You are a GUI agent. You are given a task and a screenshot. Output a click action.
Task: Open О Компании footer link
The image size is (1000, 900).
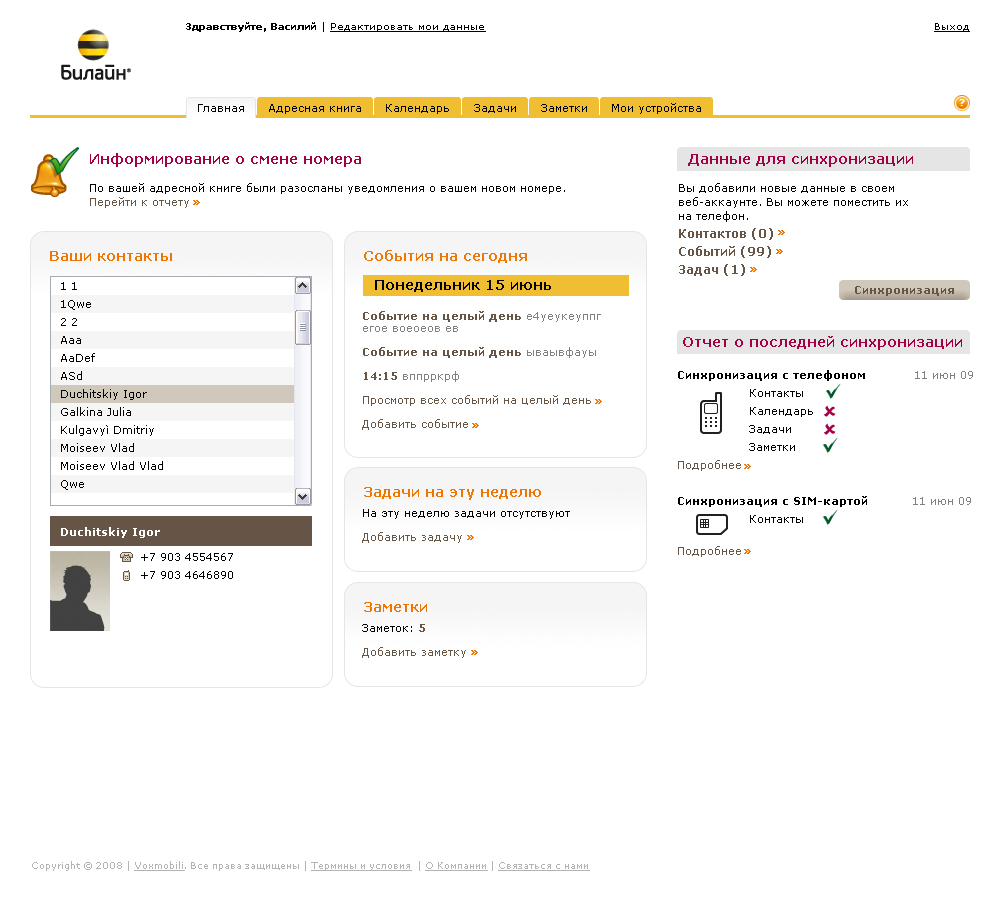click(456, 866)
